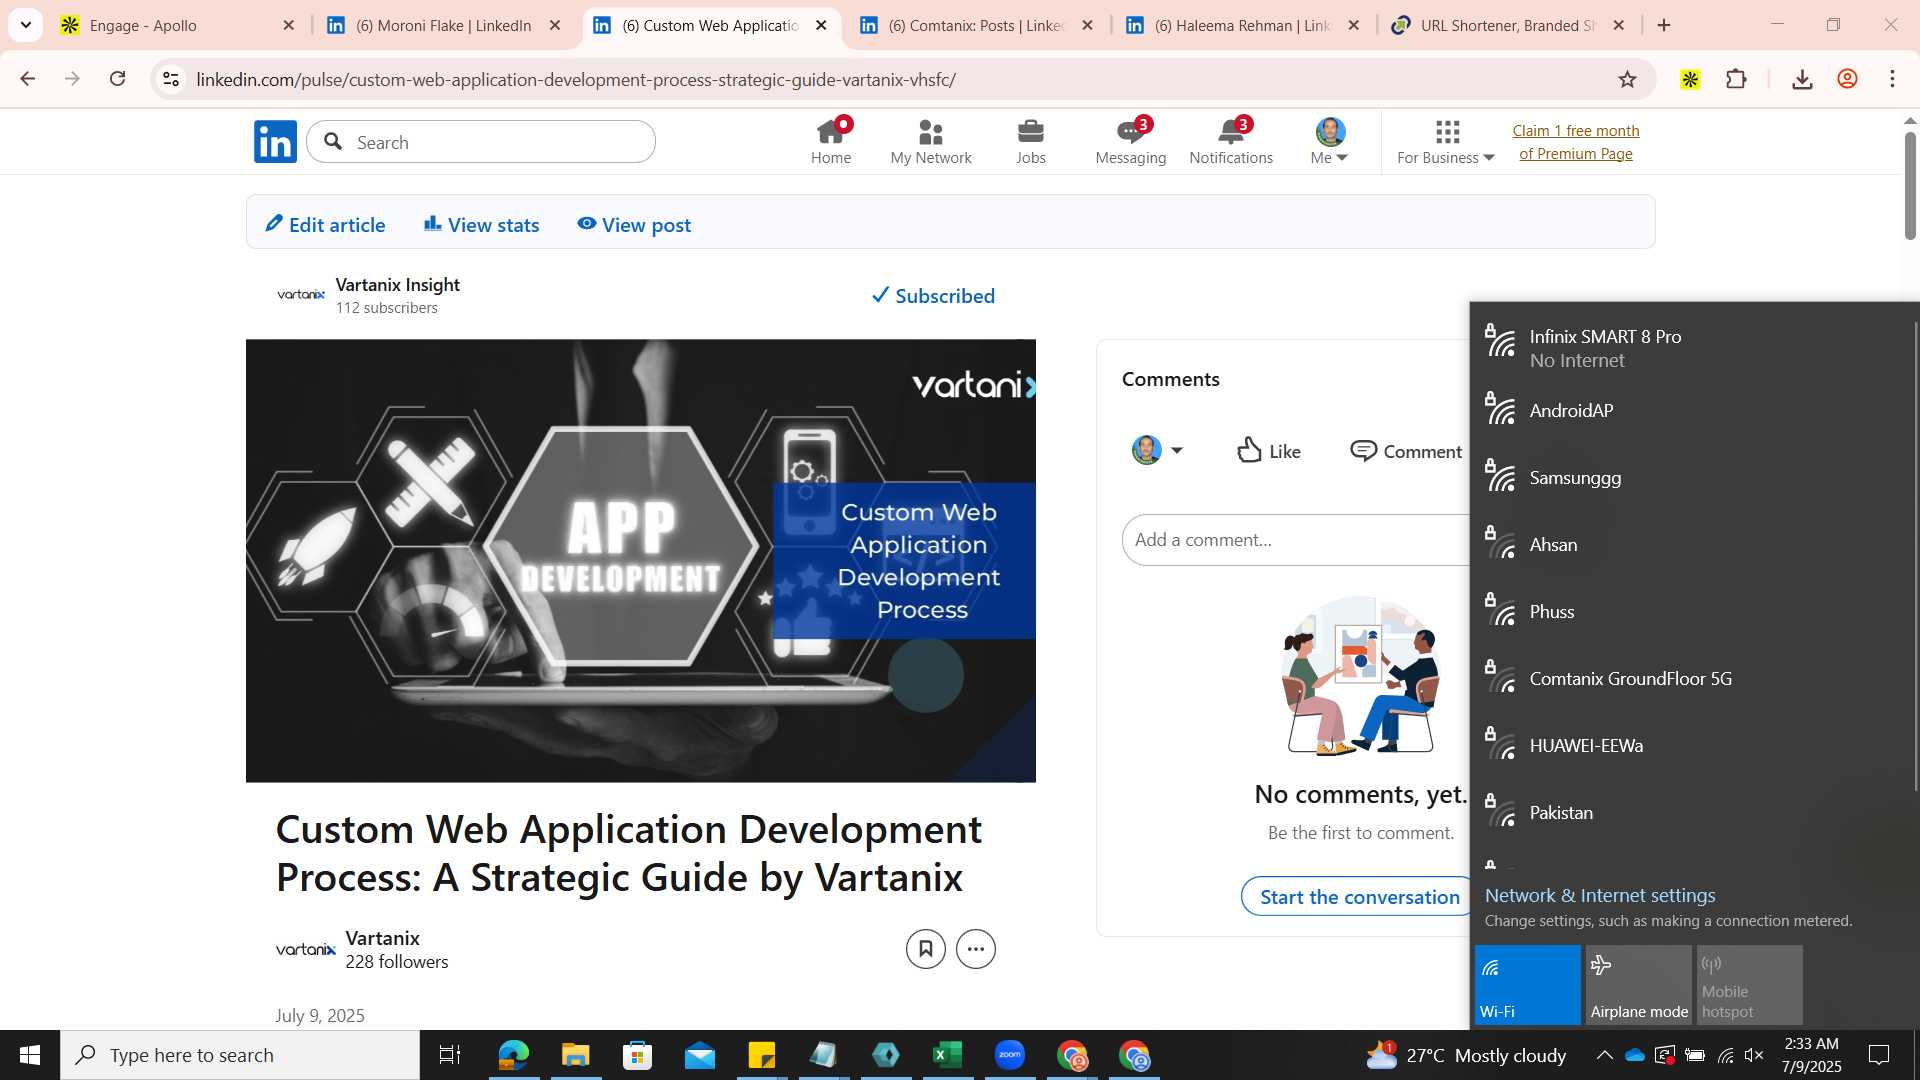Save article with bookmark icon

point(926,949)
